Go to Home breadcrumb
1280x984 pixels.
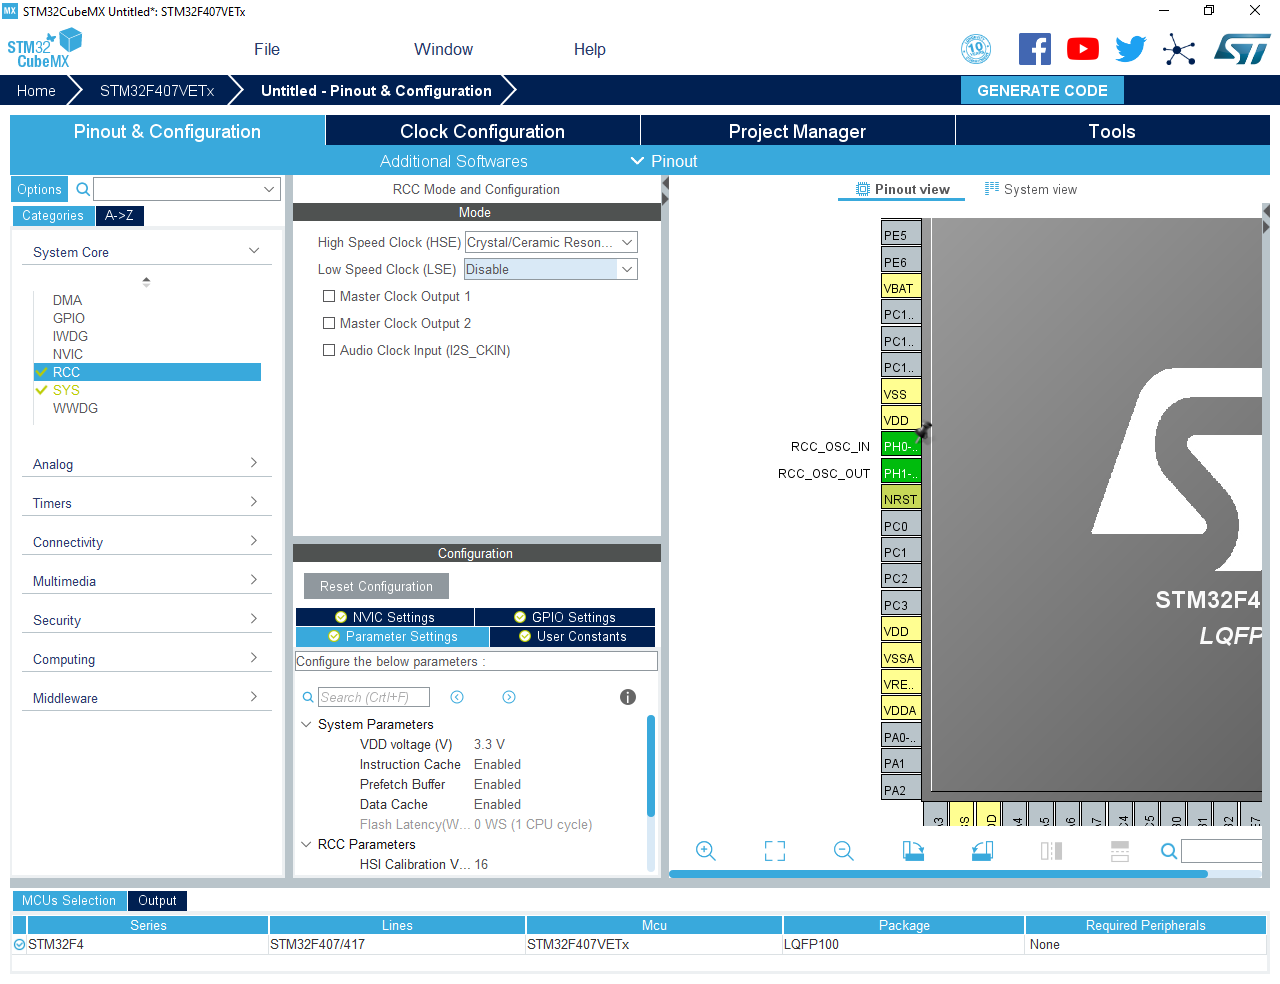pos(36,90)
